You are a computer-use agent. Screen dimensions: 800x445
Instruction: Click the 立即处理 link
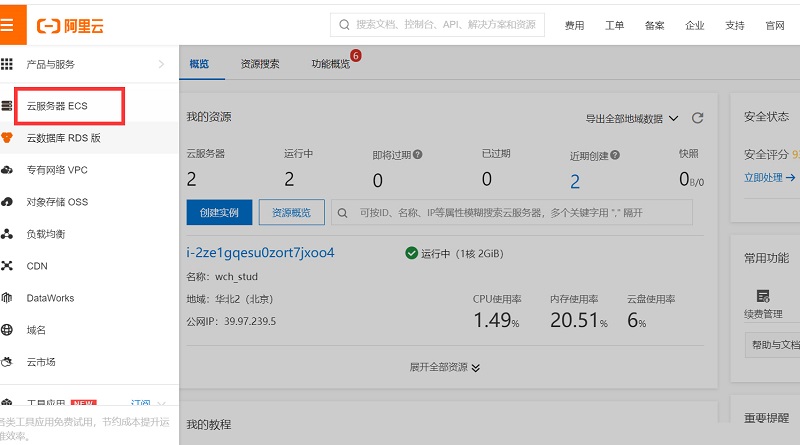(769, 177)
